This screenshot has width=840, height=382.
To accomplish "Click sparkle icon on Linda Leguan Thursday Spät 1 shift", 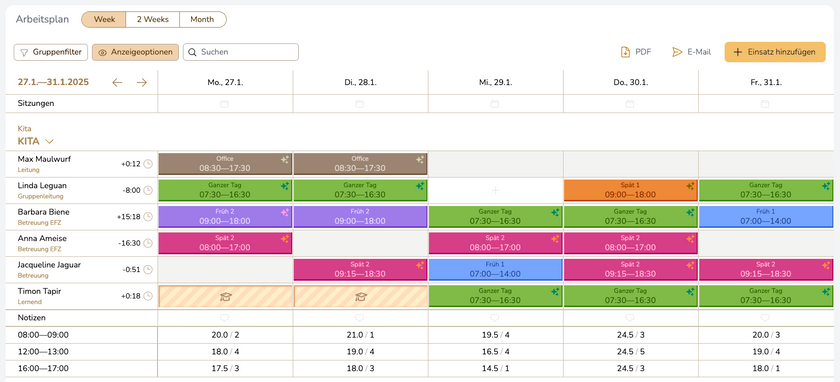I will click(x=690, y=186).
